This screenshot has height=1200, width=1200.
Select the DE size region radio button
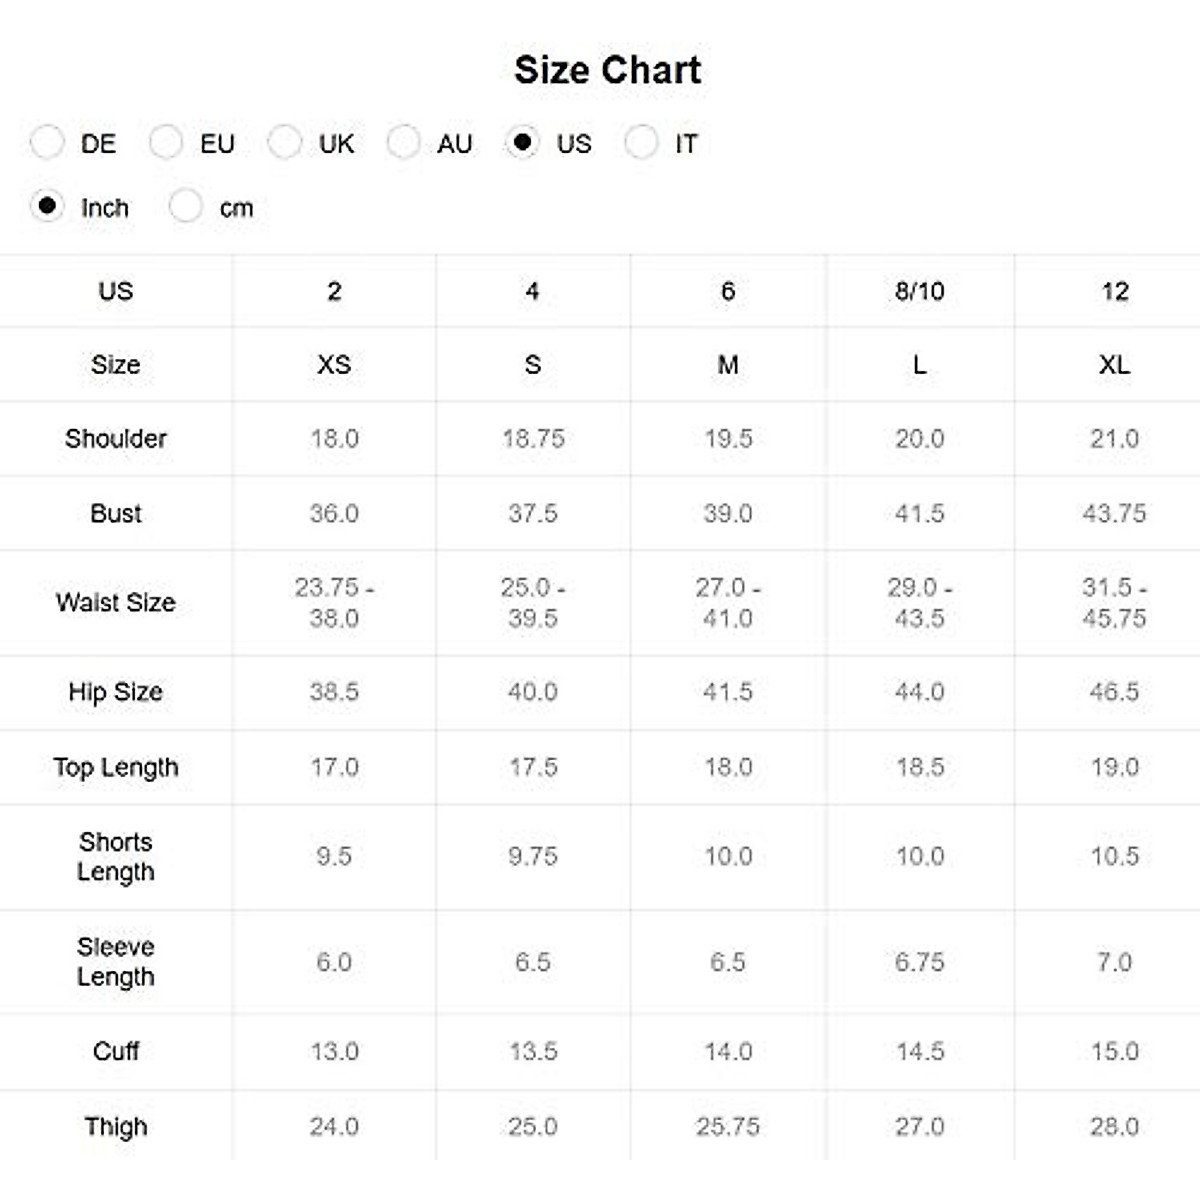[x=47, y=143]
